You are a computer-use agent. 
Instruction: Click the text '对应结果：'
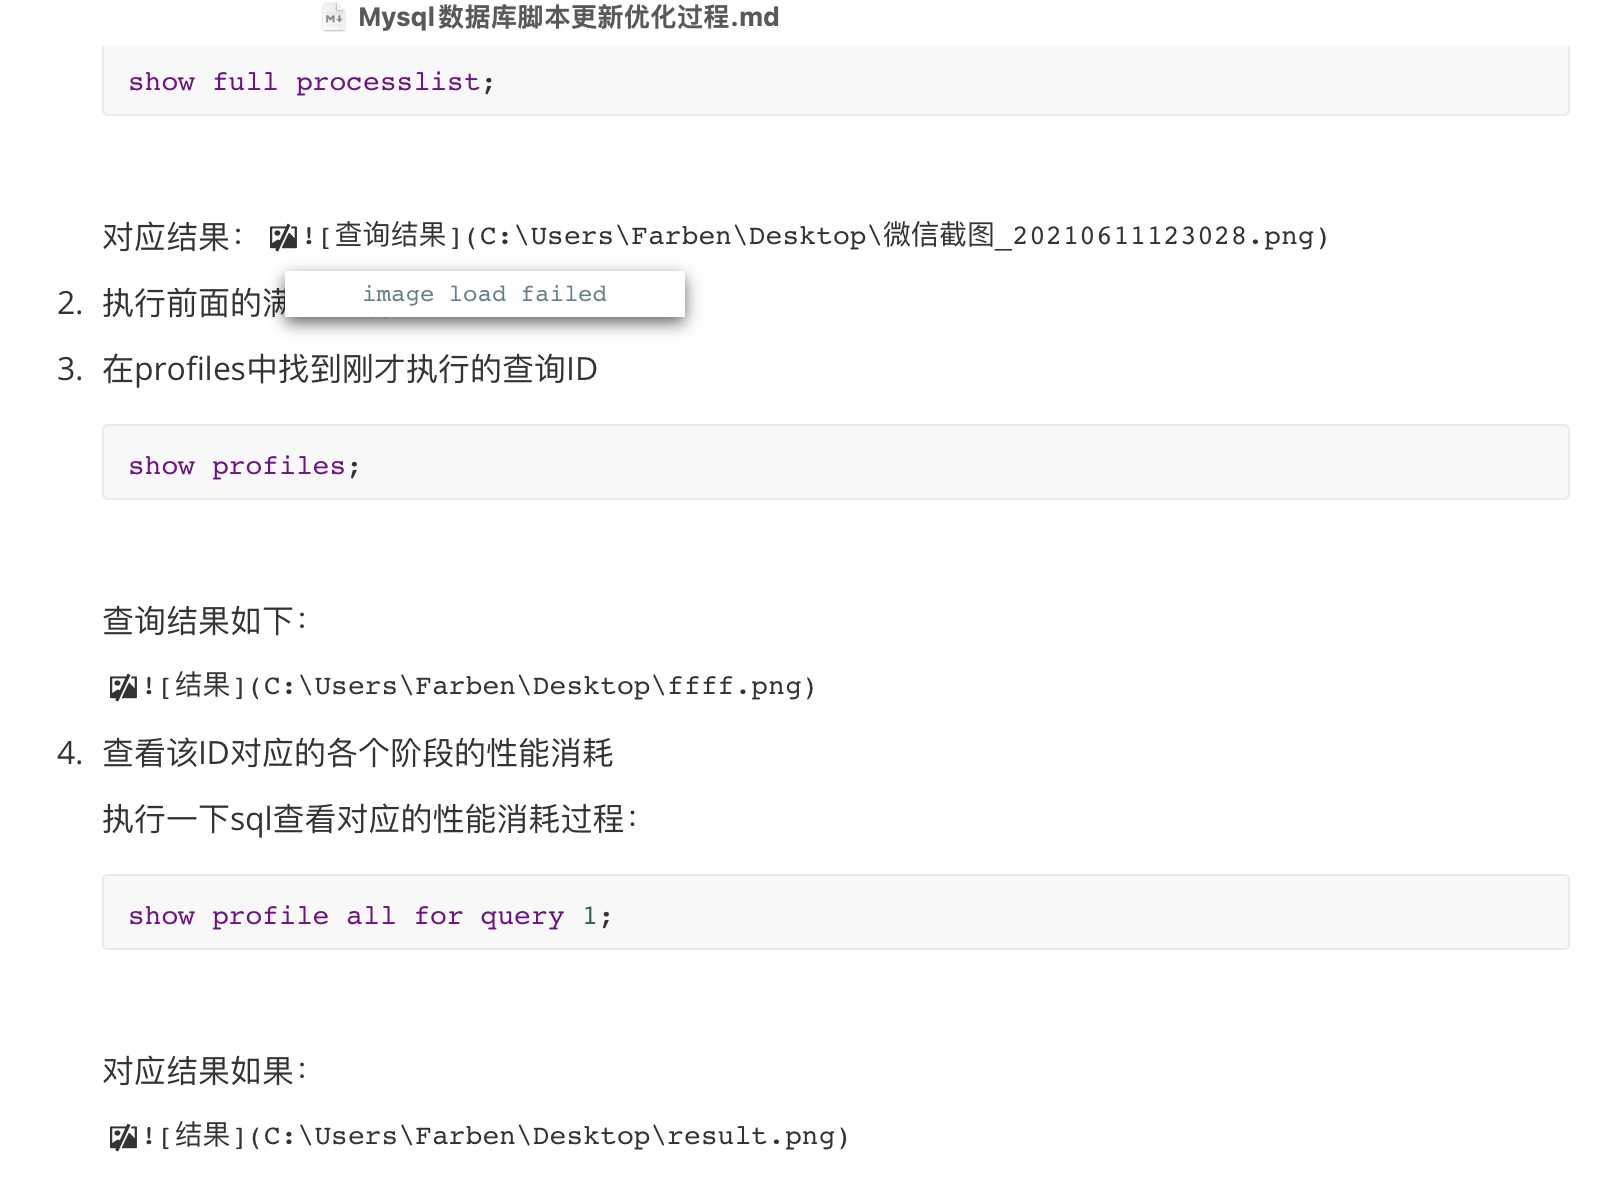point(173,237)
